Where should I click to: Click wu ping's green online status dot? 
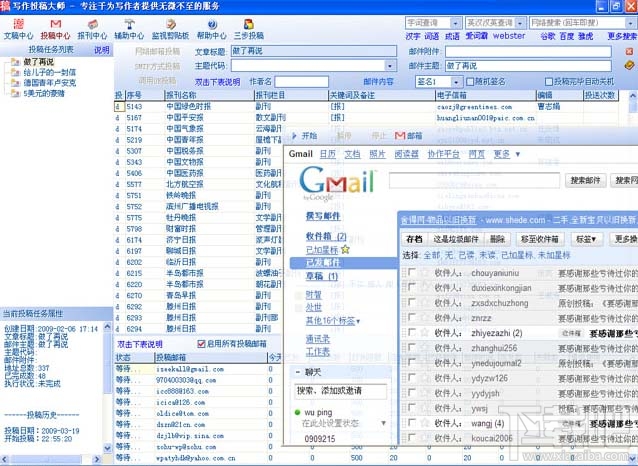click(297, 412)
